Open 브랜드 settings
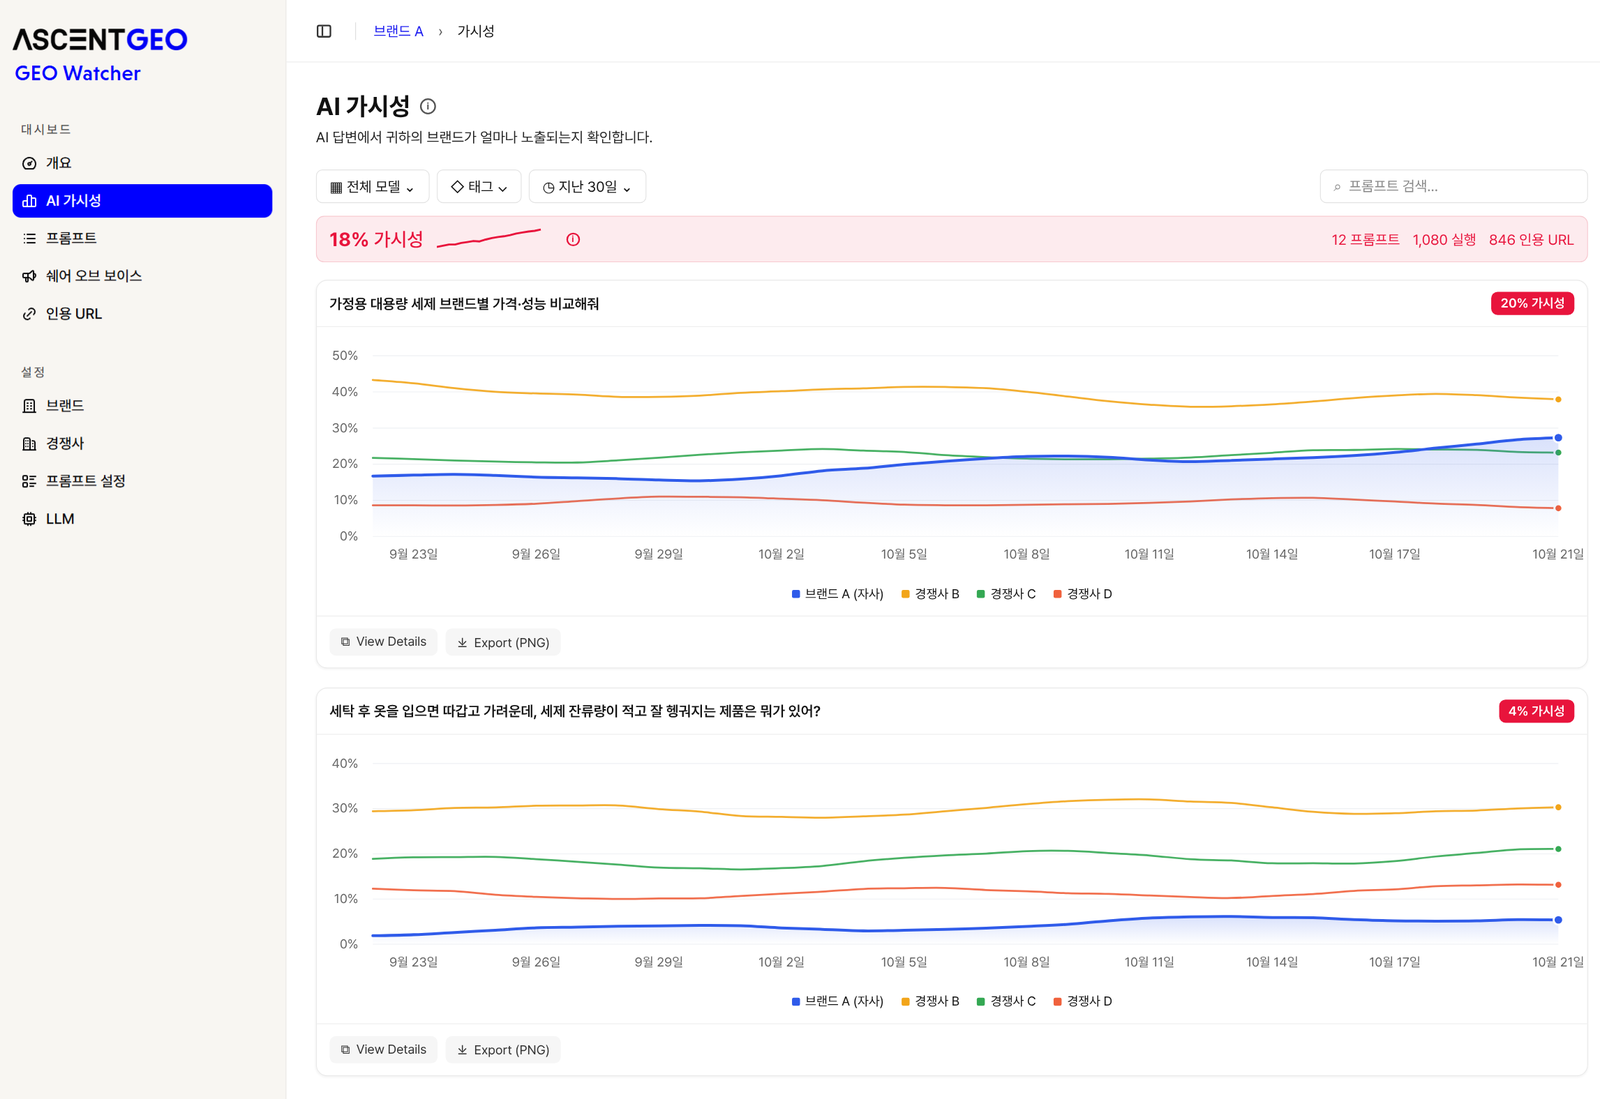The image size is (1600, 1099). (x=142, y=406)
